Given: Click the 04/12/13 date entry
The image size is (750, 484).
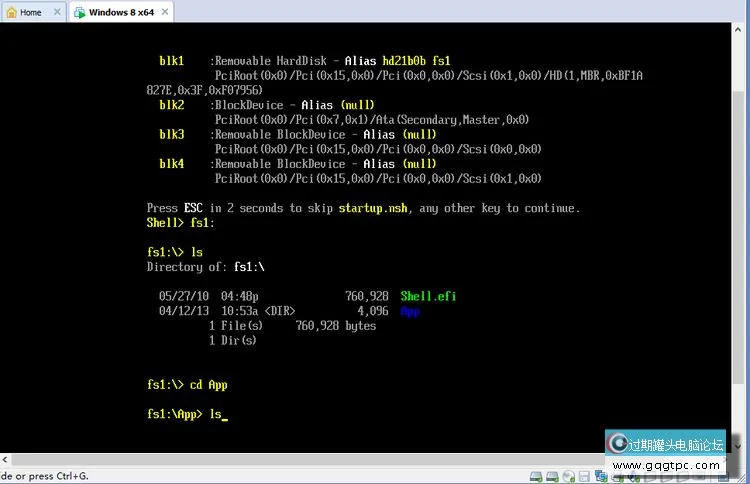Looking at the screenshot, I should (184, 311).
